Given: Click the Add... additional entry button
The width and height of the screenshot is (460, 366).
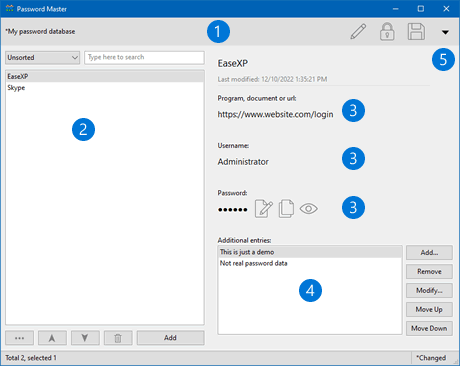Looking at the screenshot, I should point(429,253).
